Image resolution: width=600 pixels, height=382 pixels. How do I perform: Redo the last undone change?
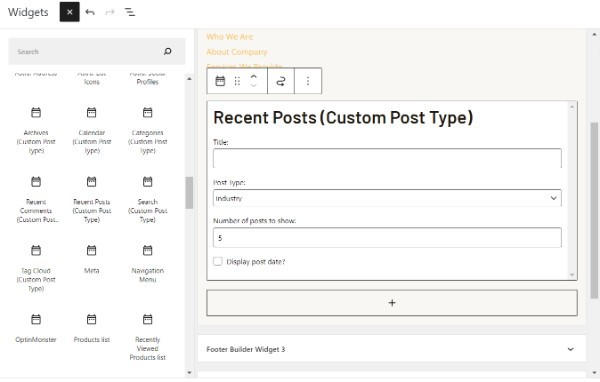110,12
